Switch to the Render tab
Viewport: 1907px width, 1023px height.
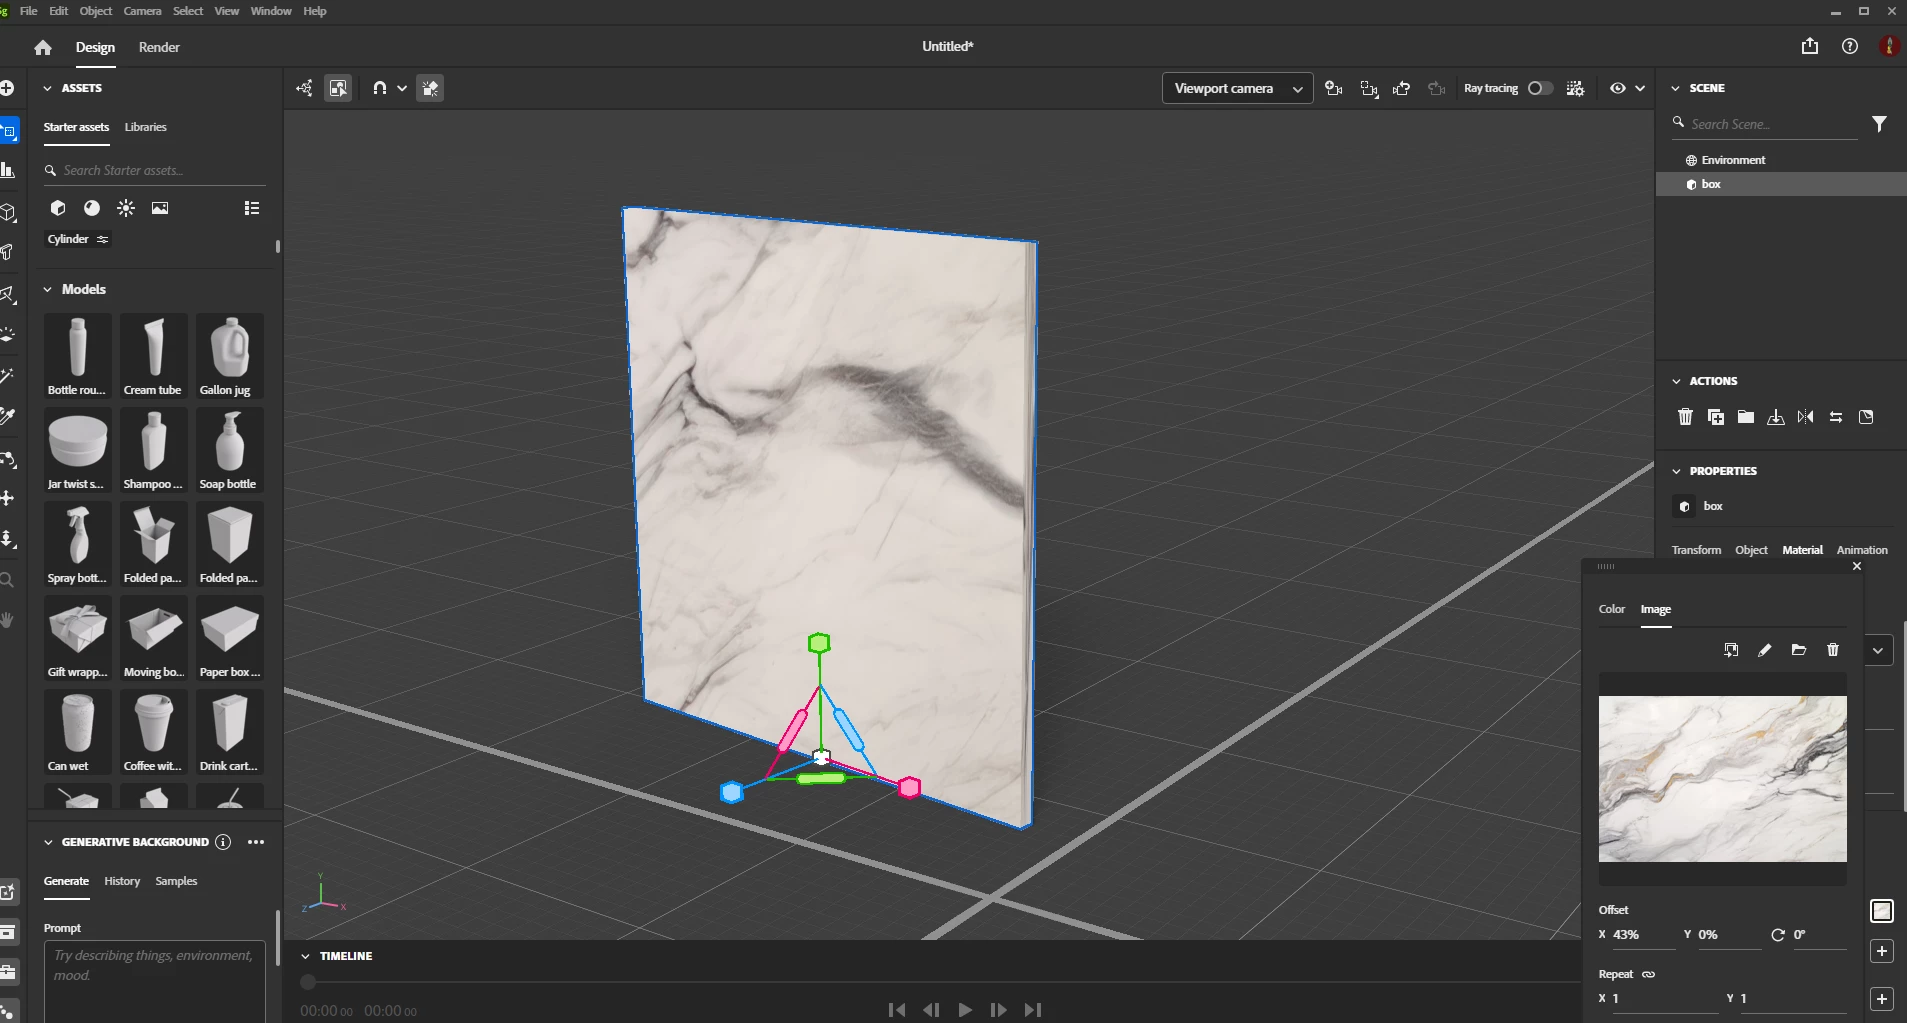[159, 47]
